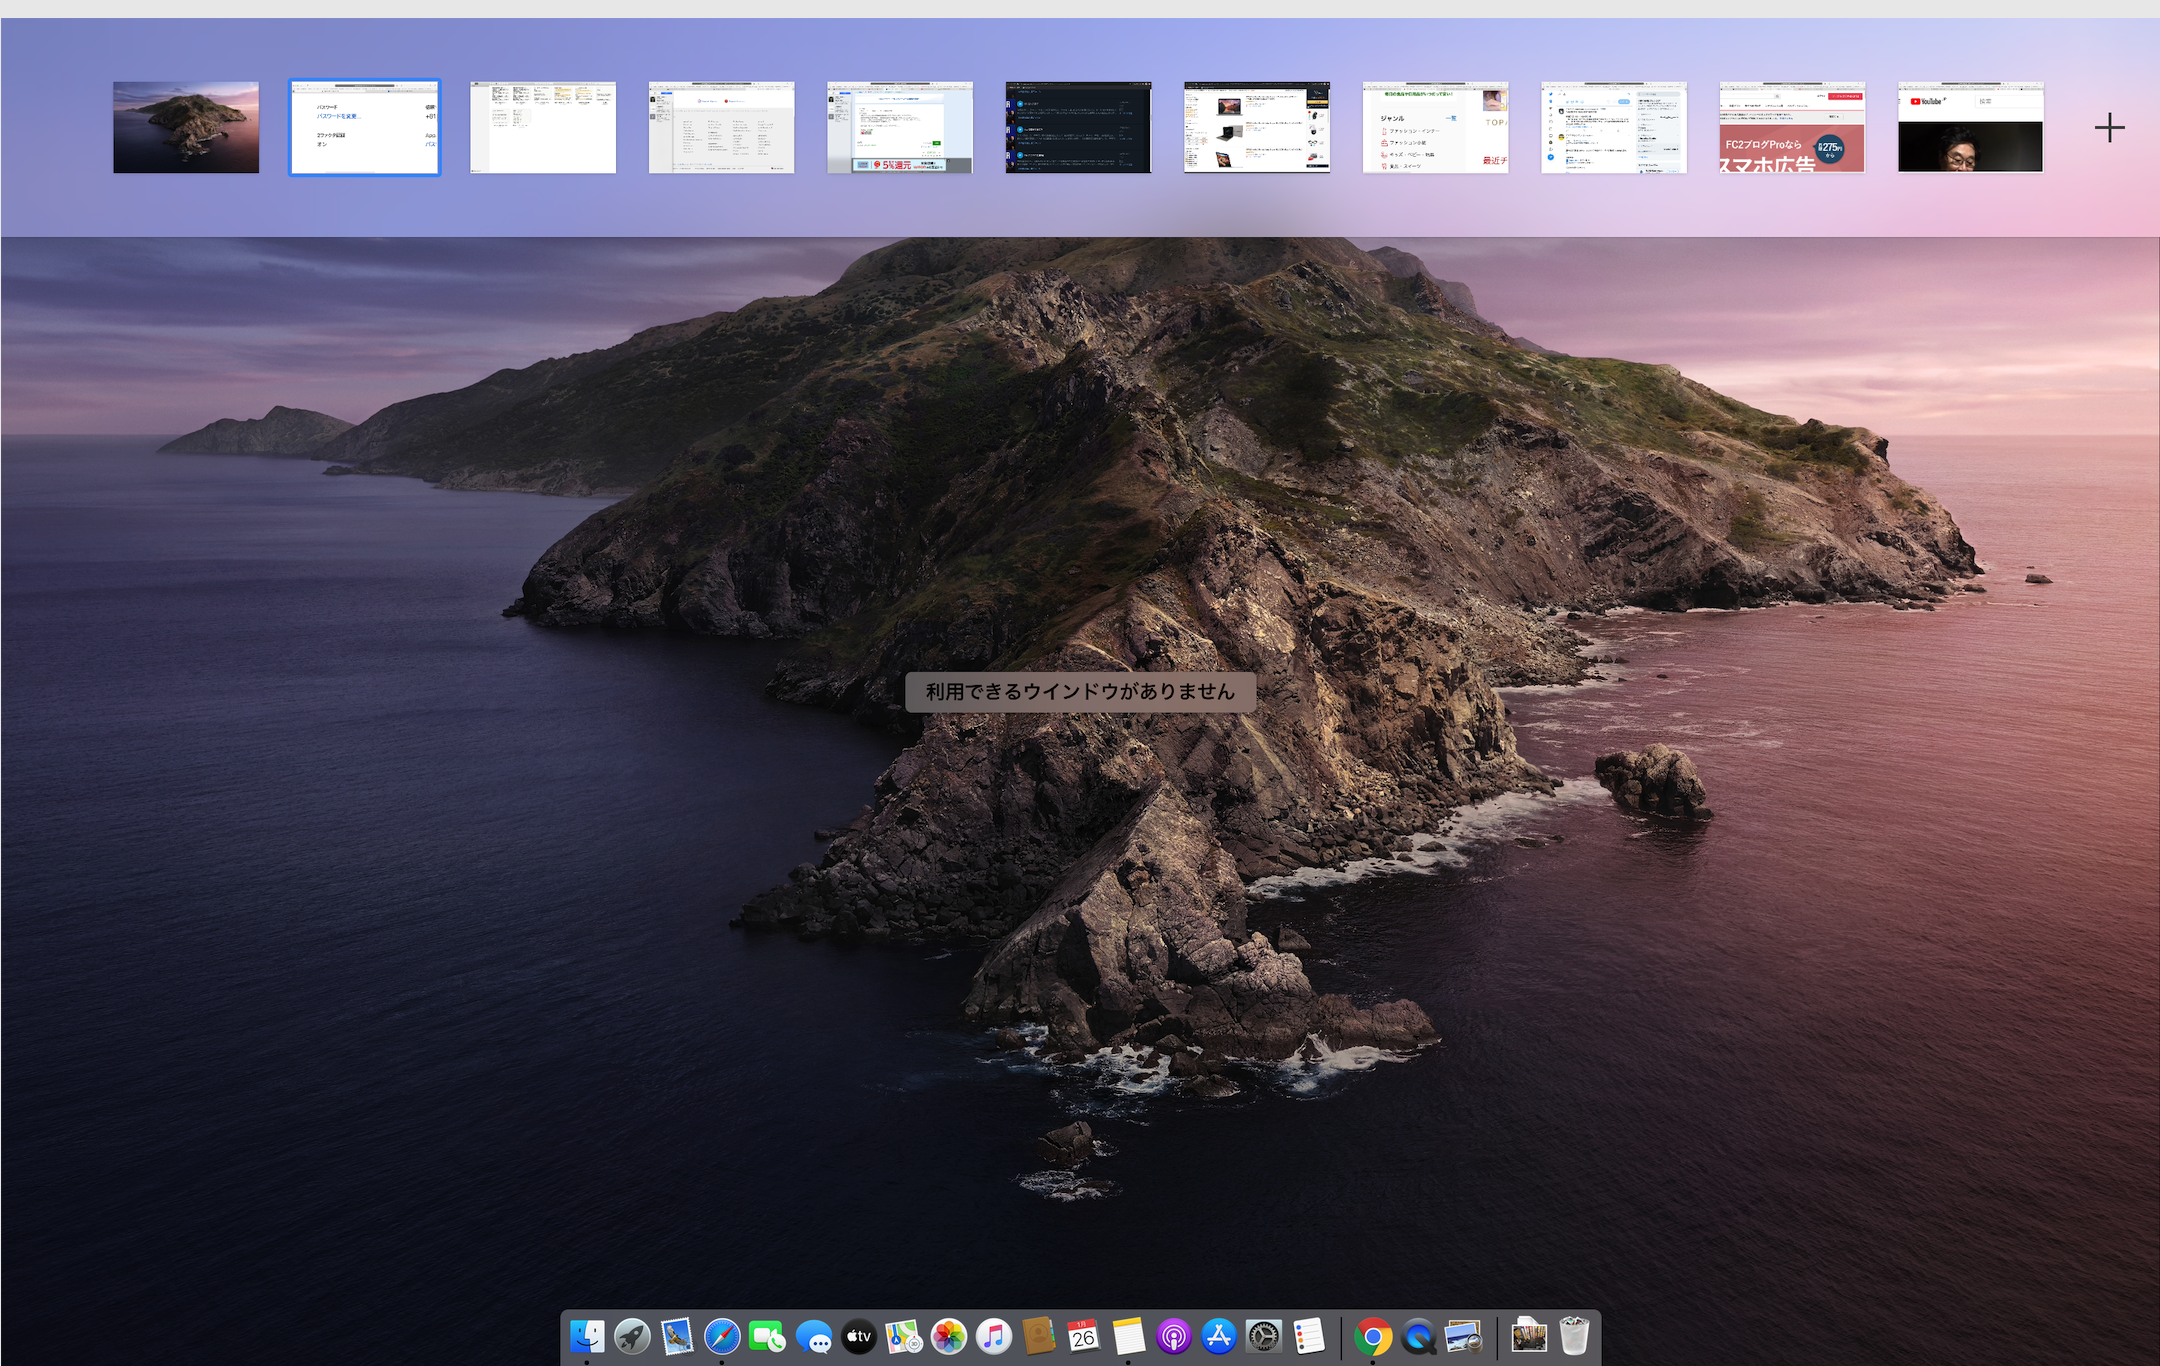
Task: Select the Catalina wallpaper desktop thumbnail
Action: (x=186, y=128)
